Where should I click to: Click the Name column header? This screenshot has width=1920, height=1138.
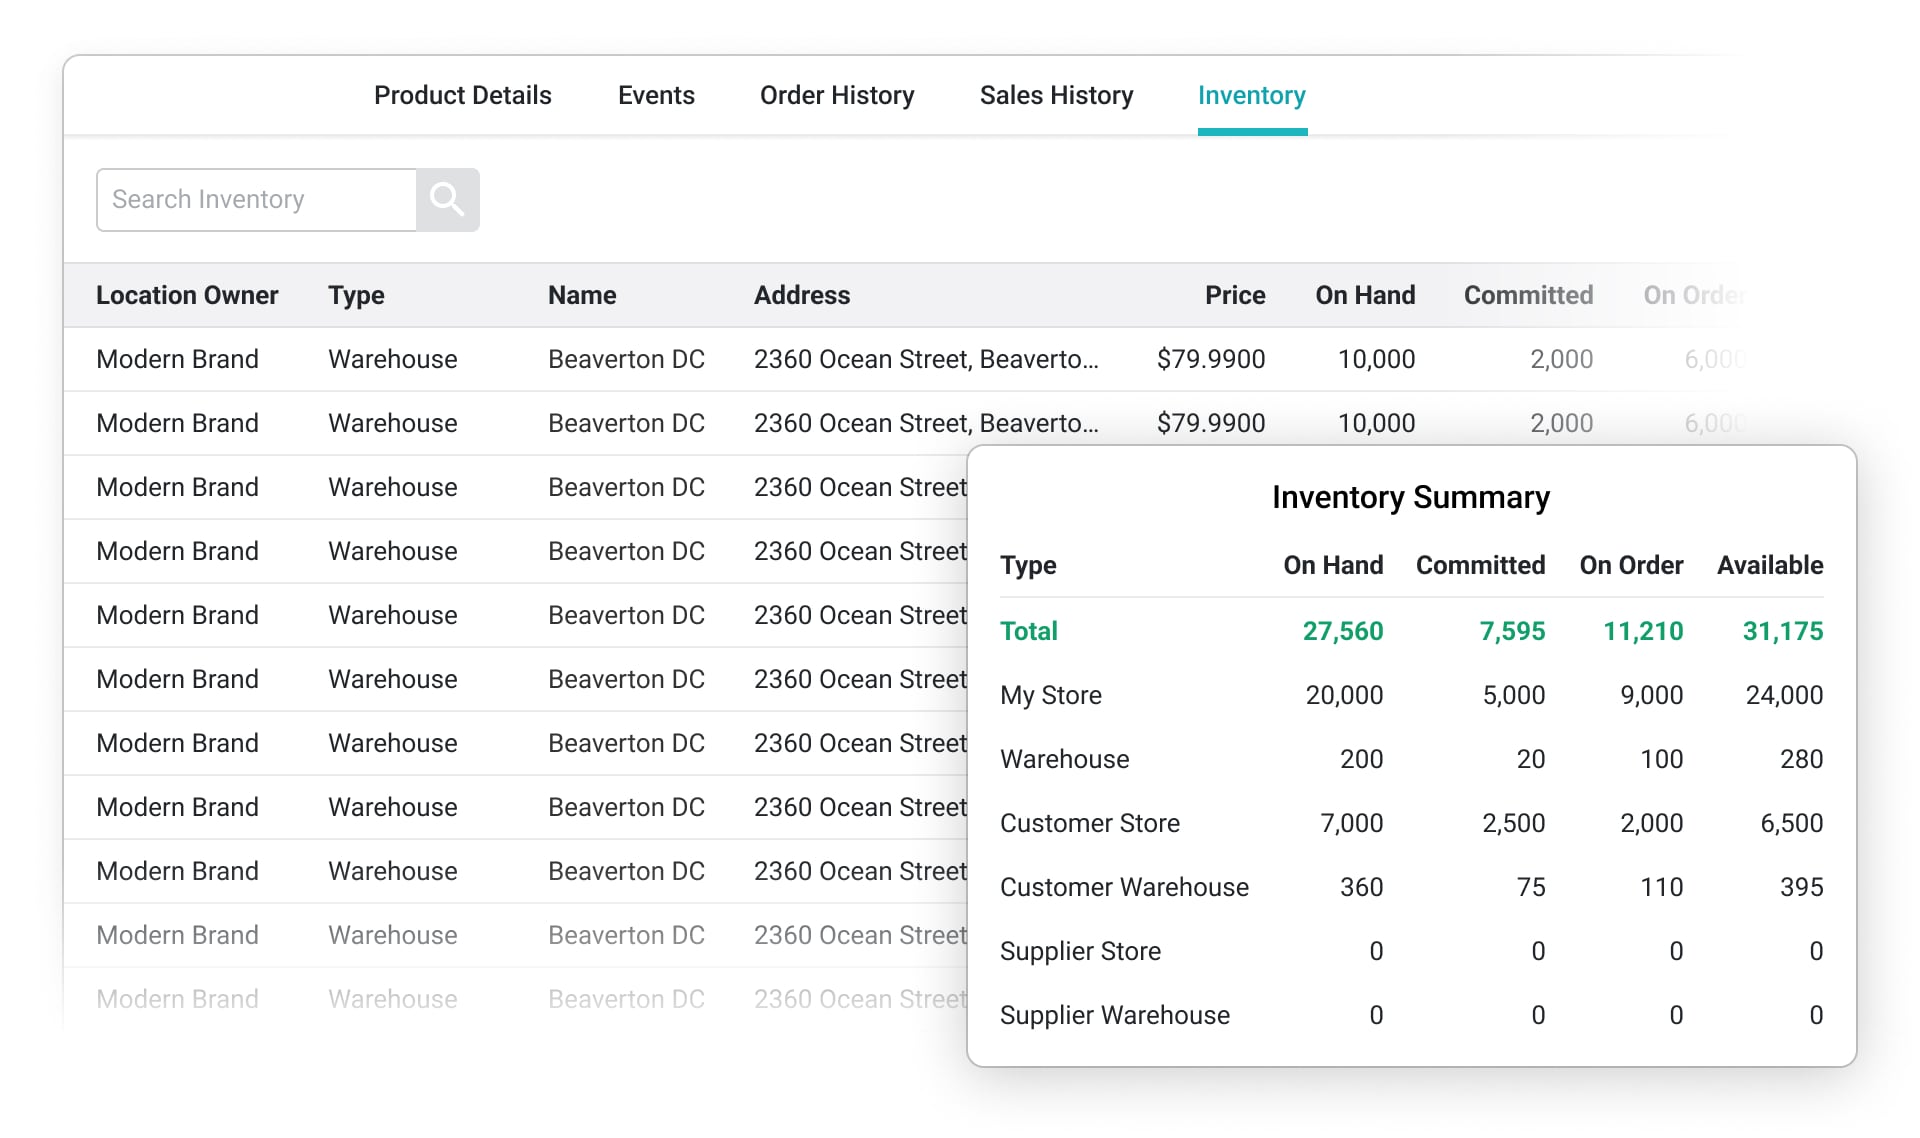pyautogui.click(x=582, y=295)
